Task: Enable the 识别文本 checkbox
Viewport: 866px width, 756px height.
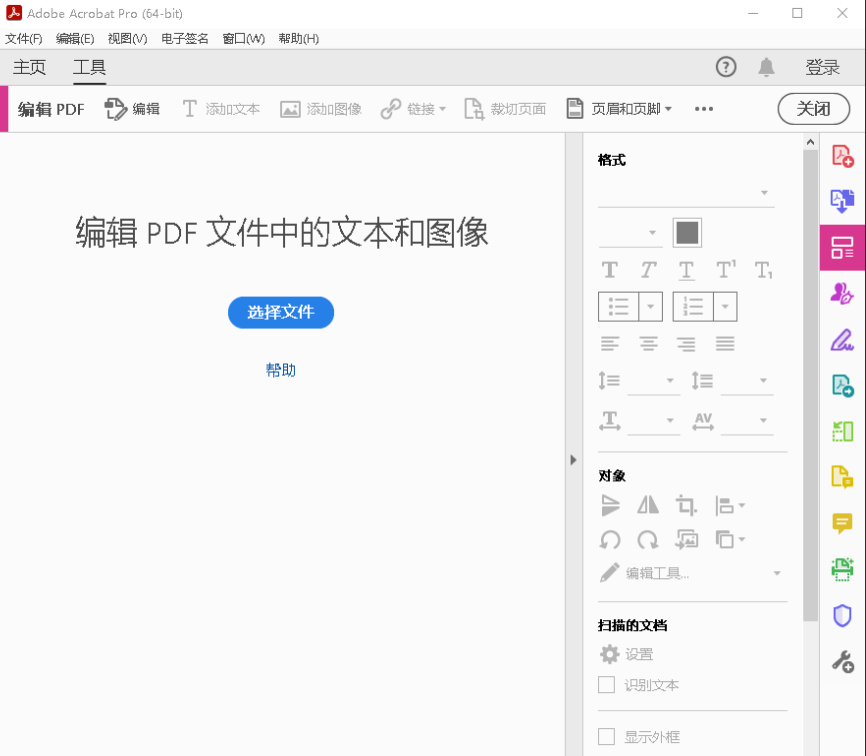Action: coord(606,685)
